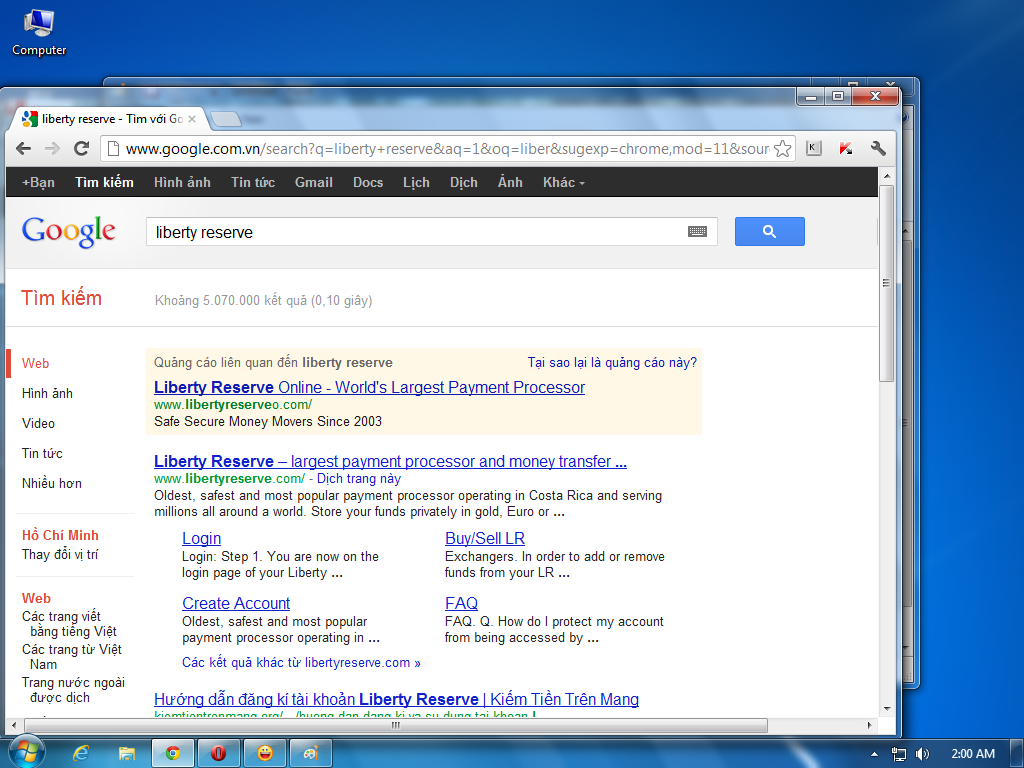
Task: Click the Google logo
Action: pos(69,231)
